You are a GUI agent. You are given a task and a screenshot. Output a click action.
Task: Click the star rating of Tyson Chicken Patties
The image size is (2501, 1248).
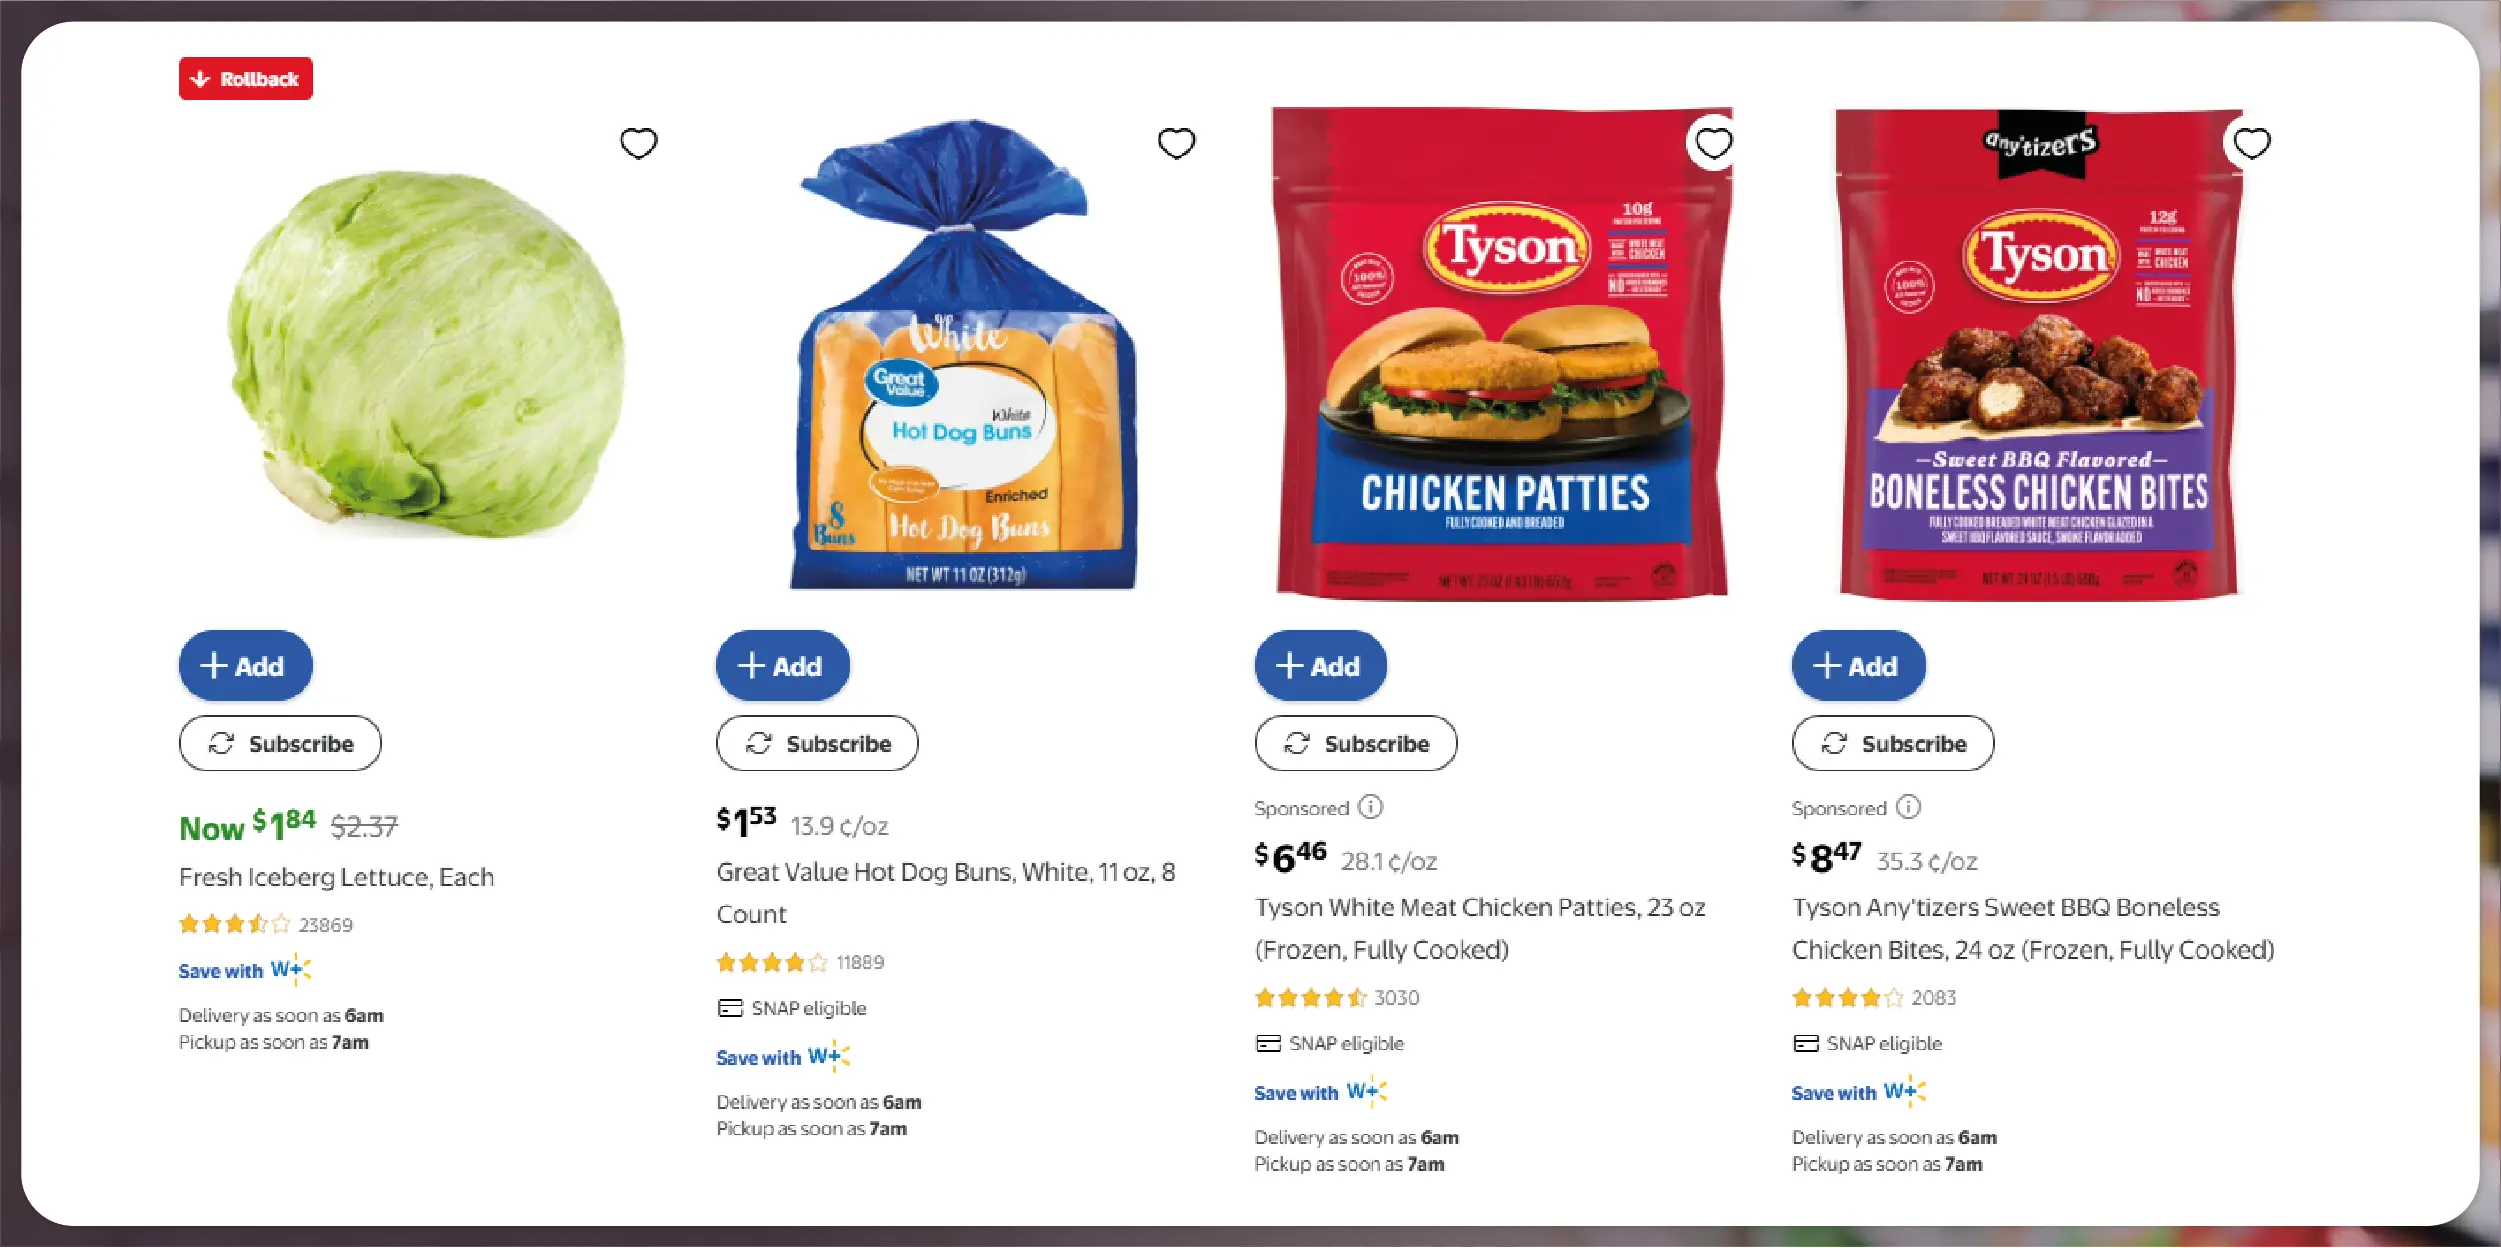(x=1310, y=997)
